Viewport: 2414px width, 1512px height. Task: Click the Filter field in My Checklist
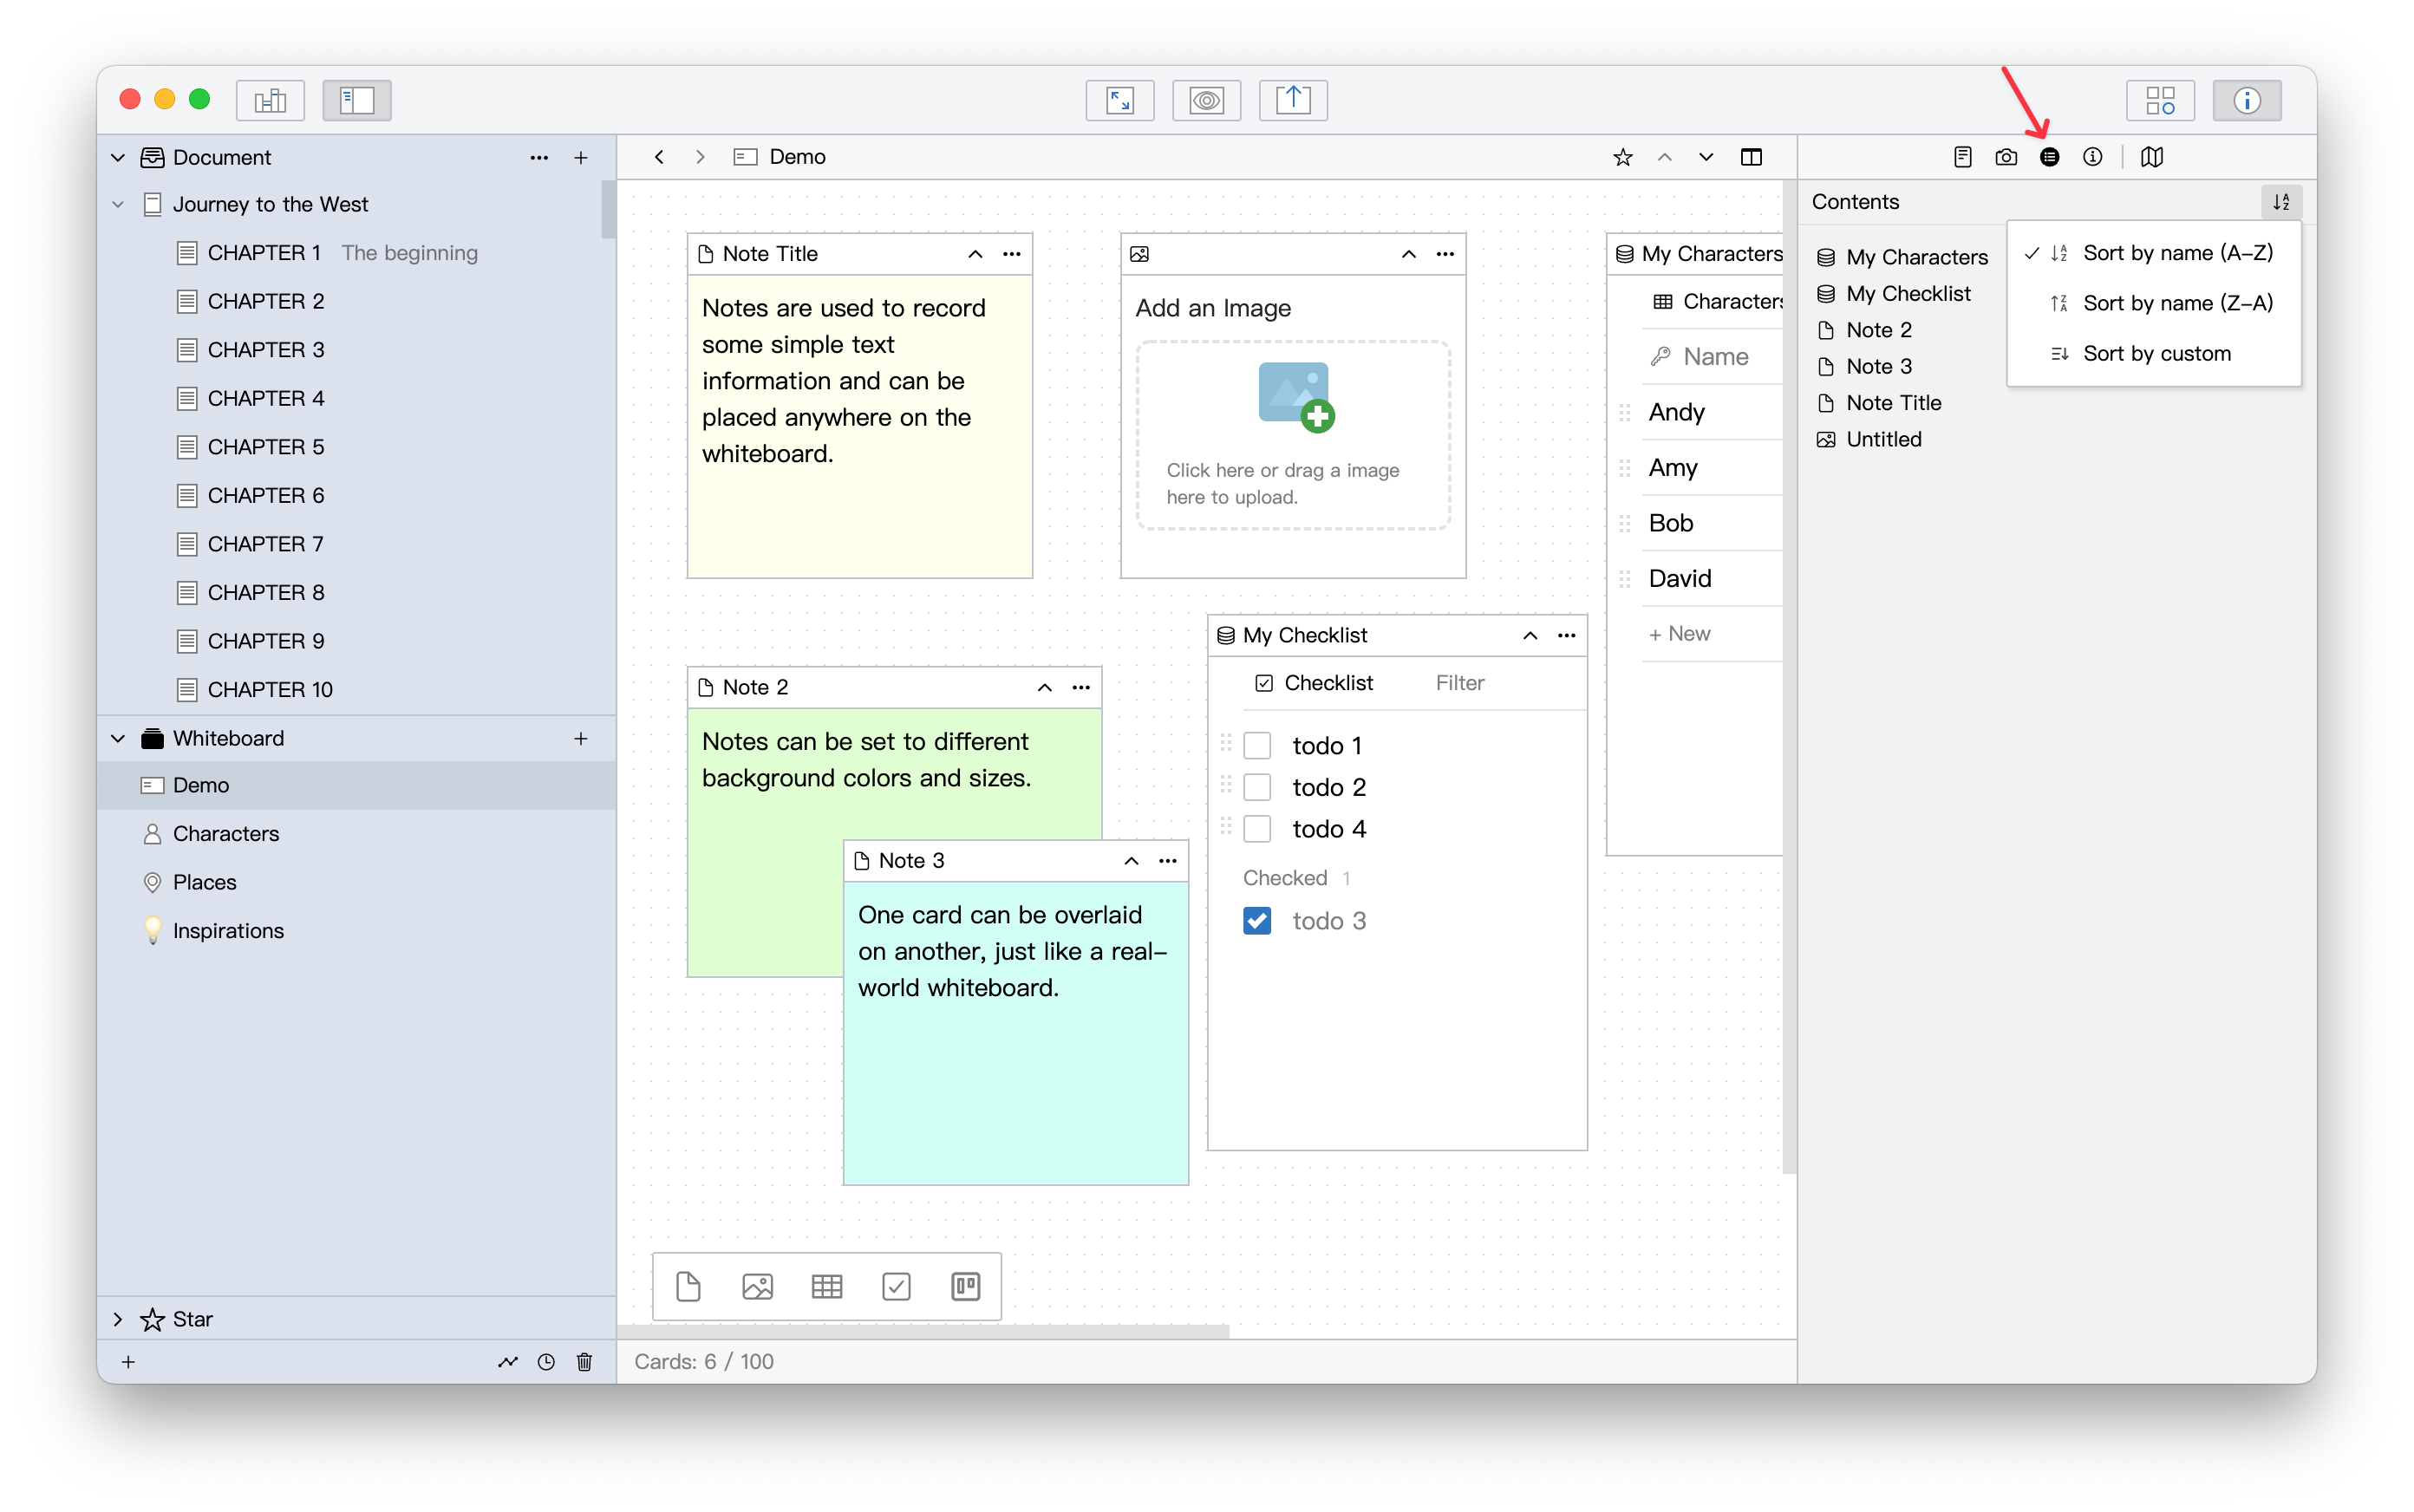[1460, 683]
